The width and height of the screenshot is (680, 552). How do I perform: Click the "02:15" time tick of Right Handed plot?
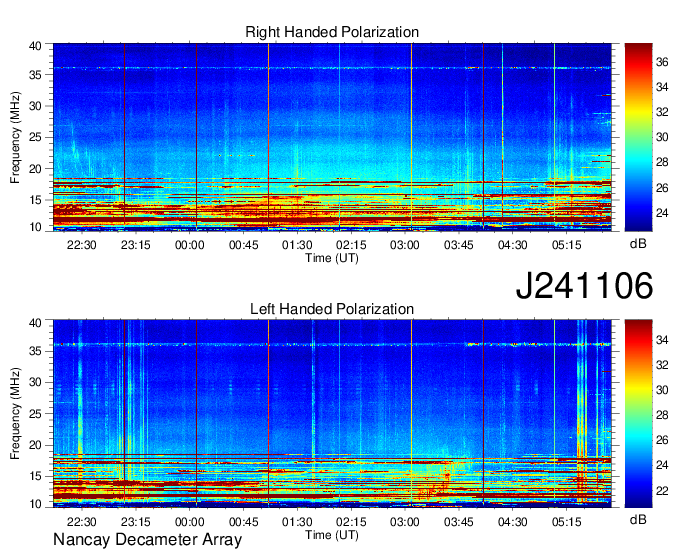coord(351,245)
